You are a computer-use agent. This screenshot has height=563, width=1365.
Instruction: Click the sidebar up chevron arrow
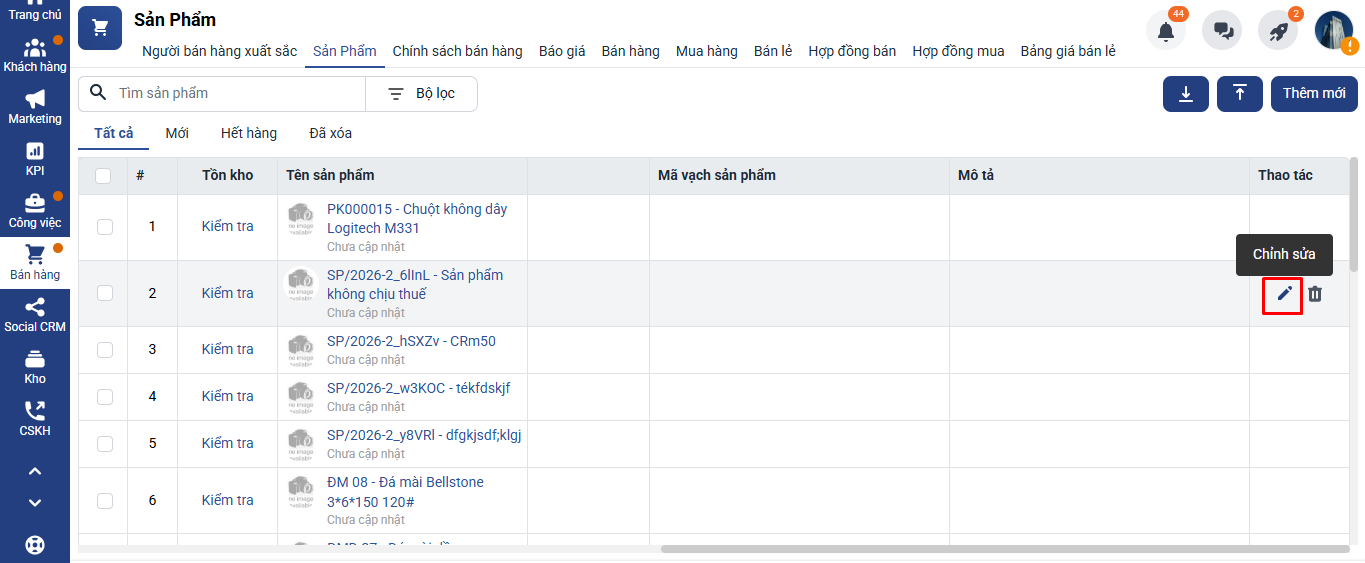coord(35,471)
